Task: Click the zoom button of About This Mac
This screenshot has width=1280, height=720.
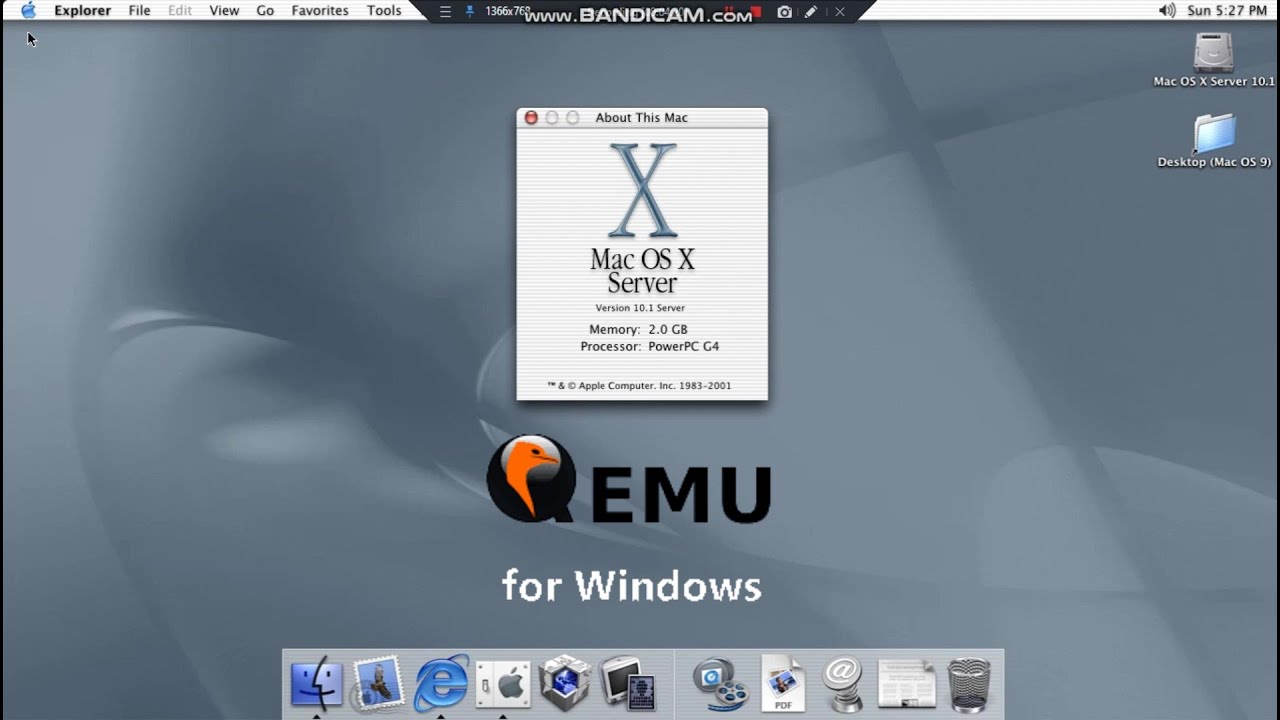Action: tap(573, 117)
